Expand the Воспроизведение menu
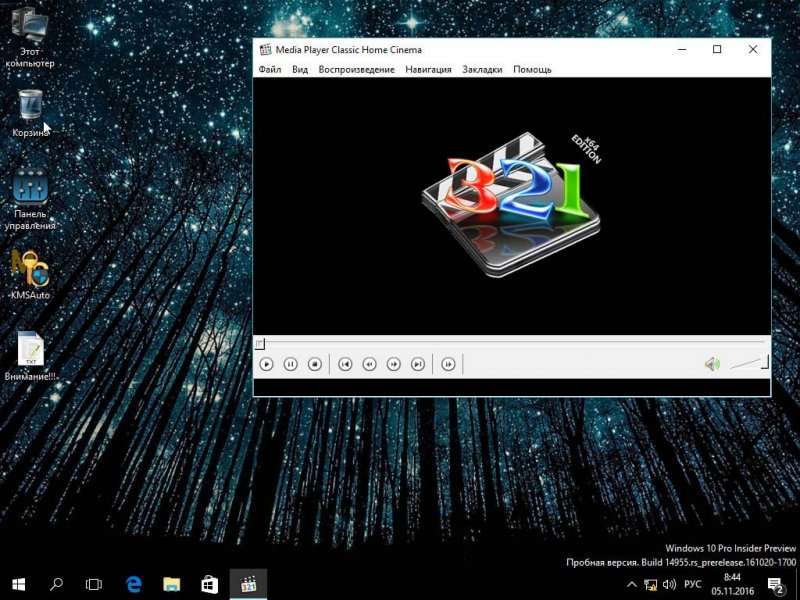800x600 pixels. 356,70
